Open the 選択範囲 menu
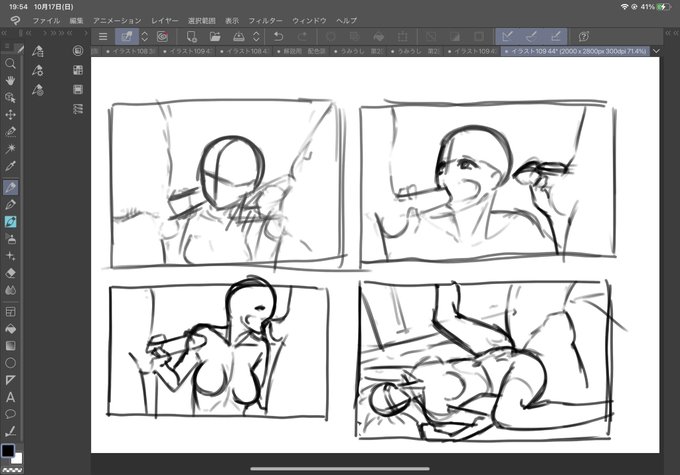 coord(202,20)
